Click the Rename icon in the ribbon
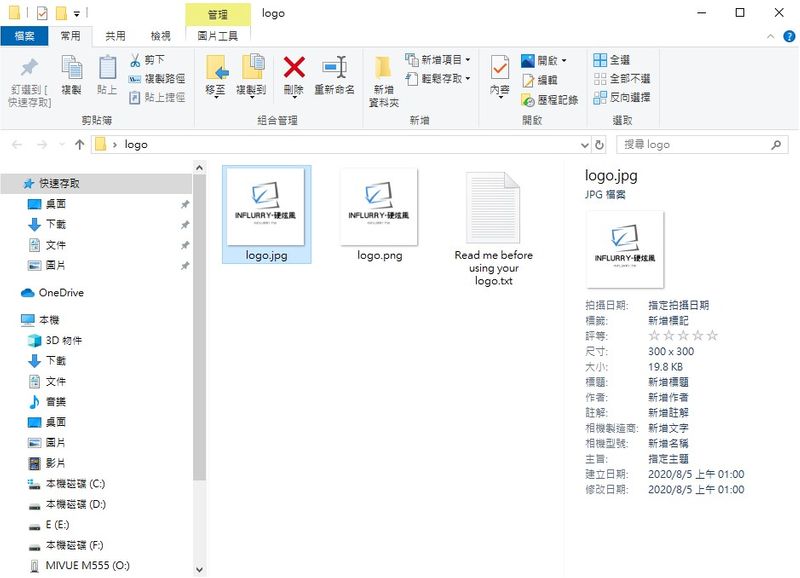Viewport: 800px width, 578px height. (335, 67)
